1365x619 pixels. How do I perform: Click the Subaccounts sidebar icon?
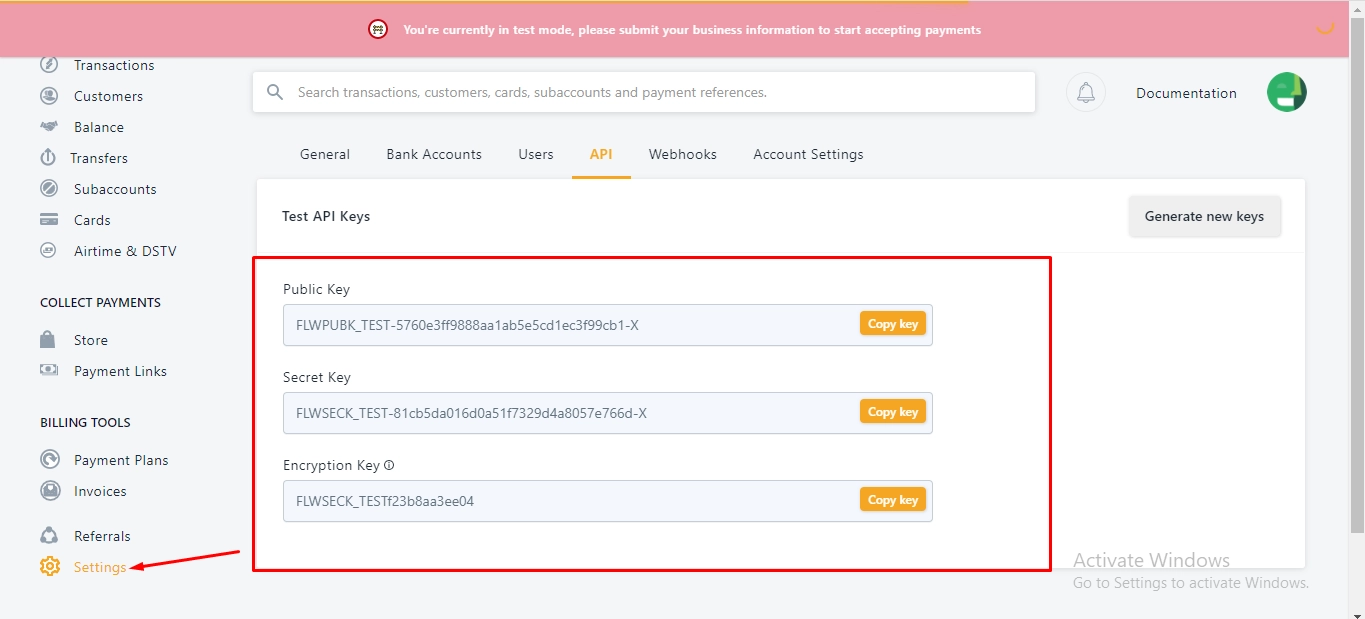[49, 189]
